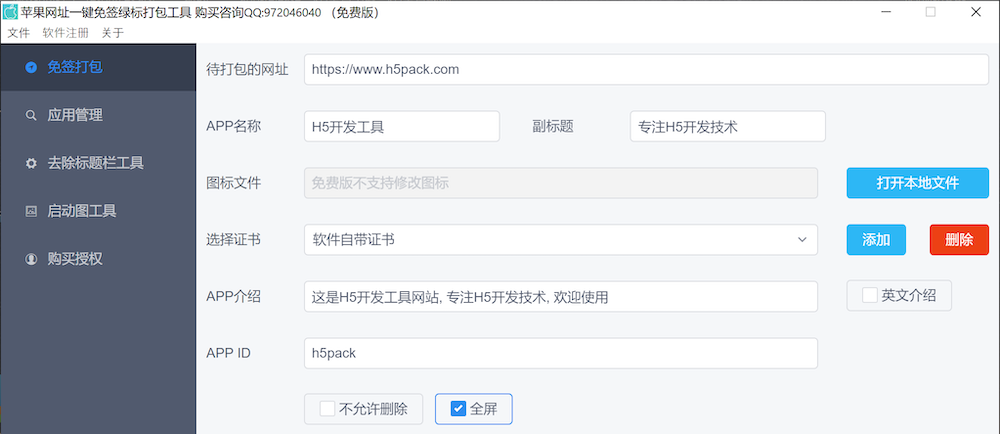The width and height of the screenshot is (1000, 434).
Task: Enable the 英文介绍 checkbox
Action: pyautogui.click(x=870, y=295)
